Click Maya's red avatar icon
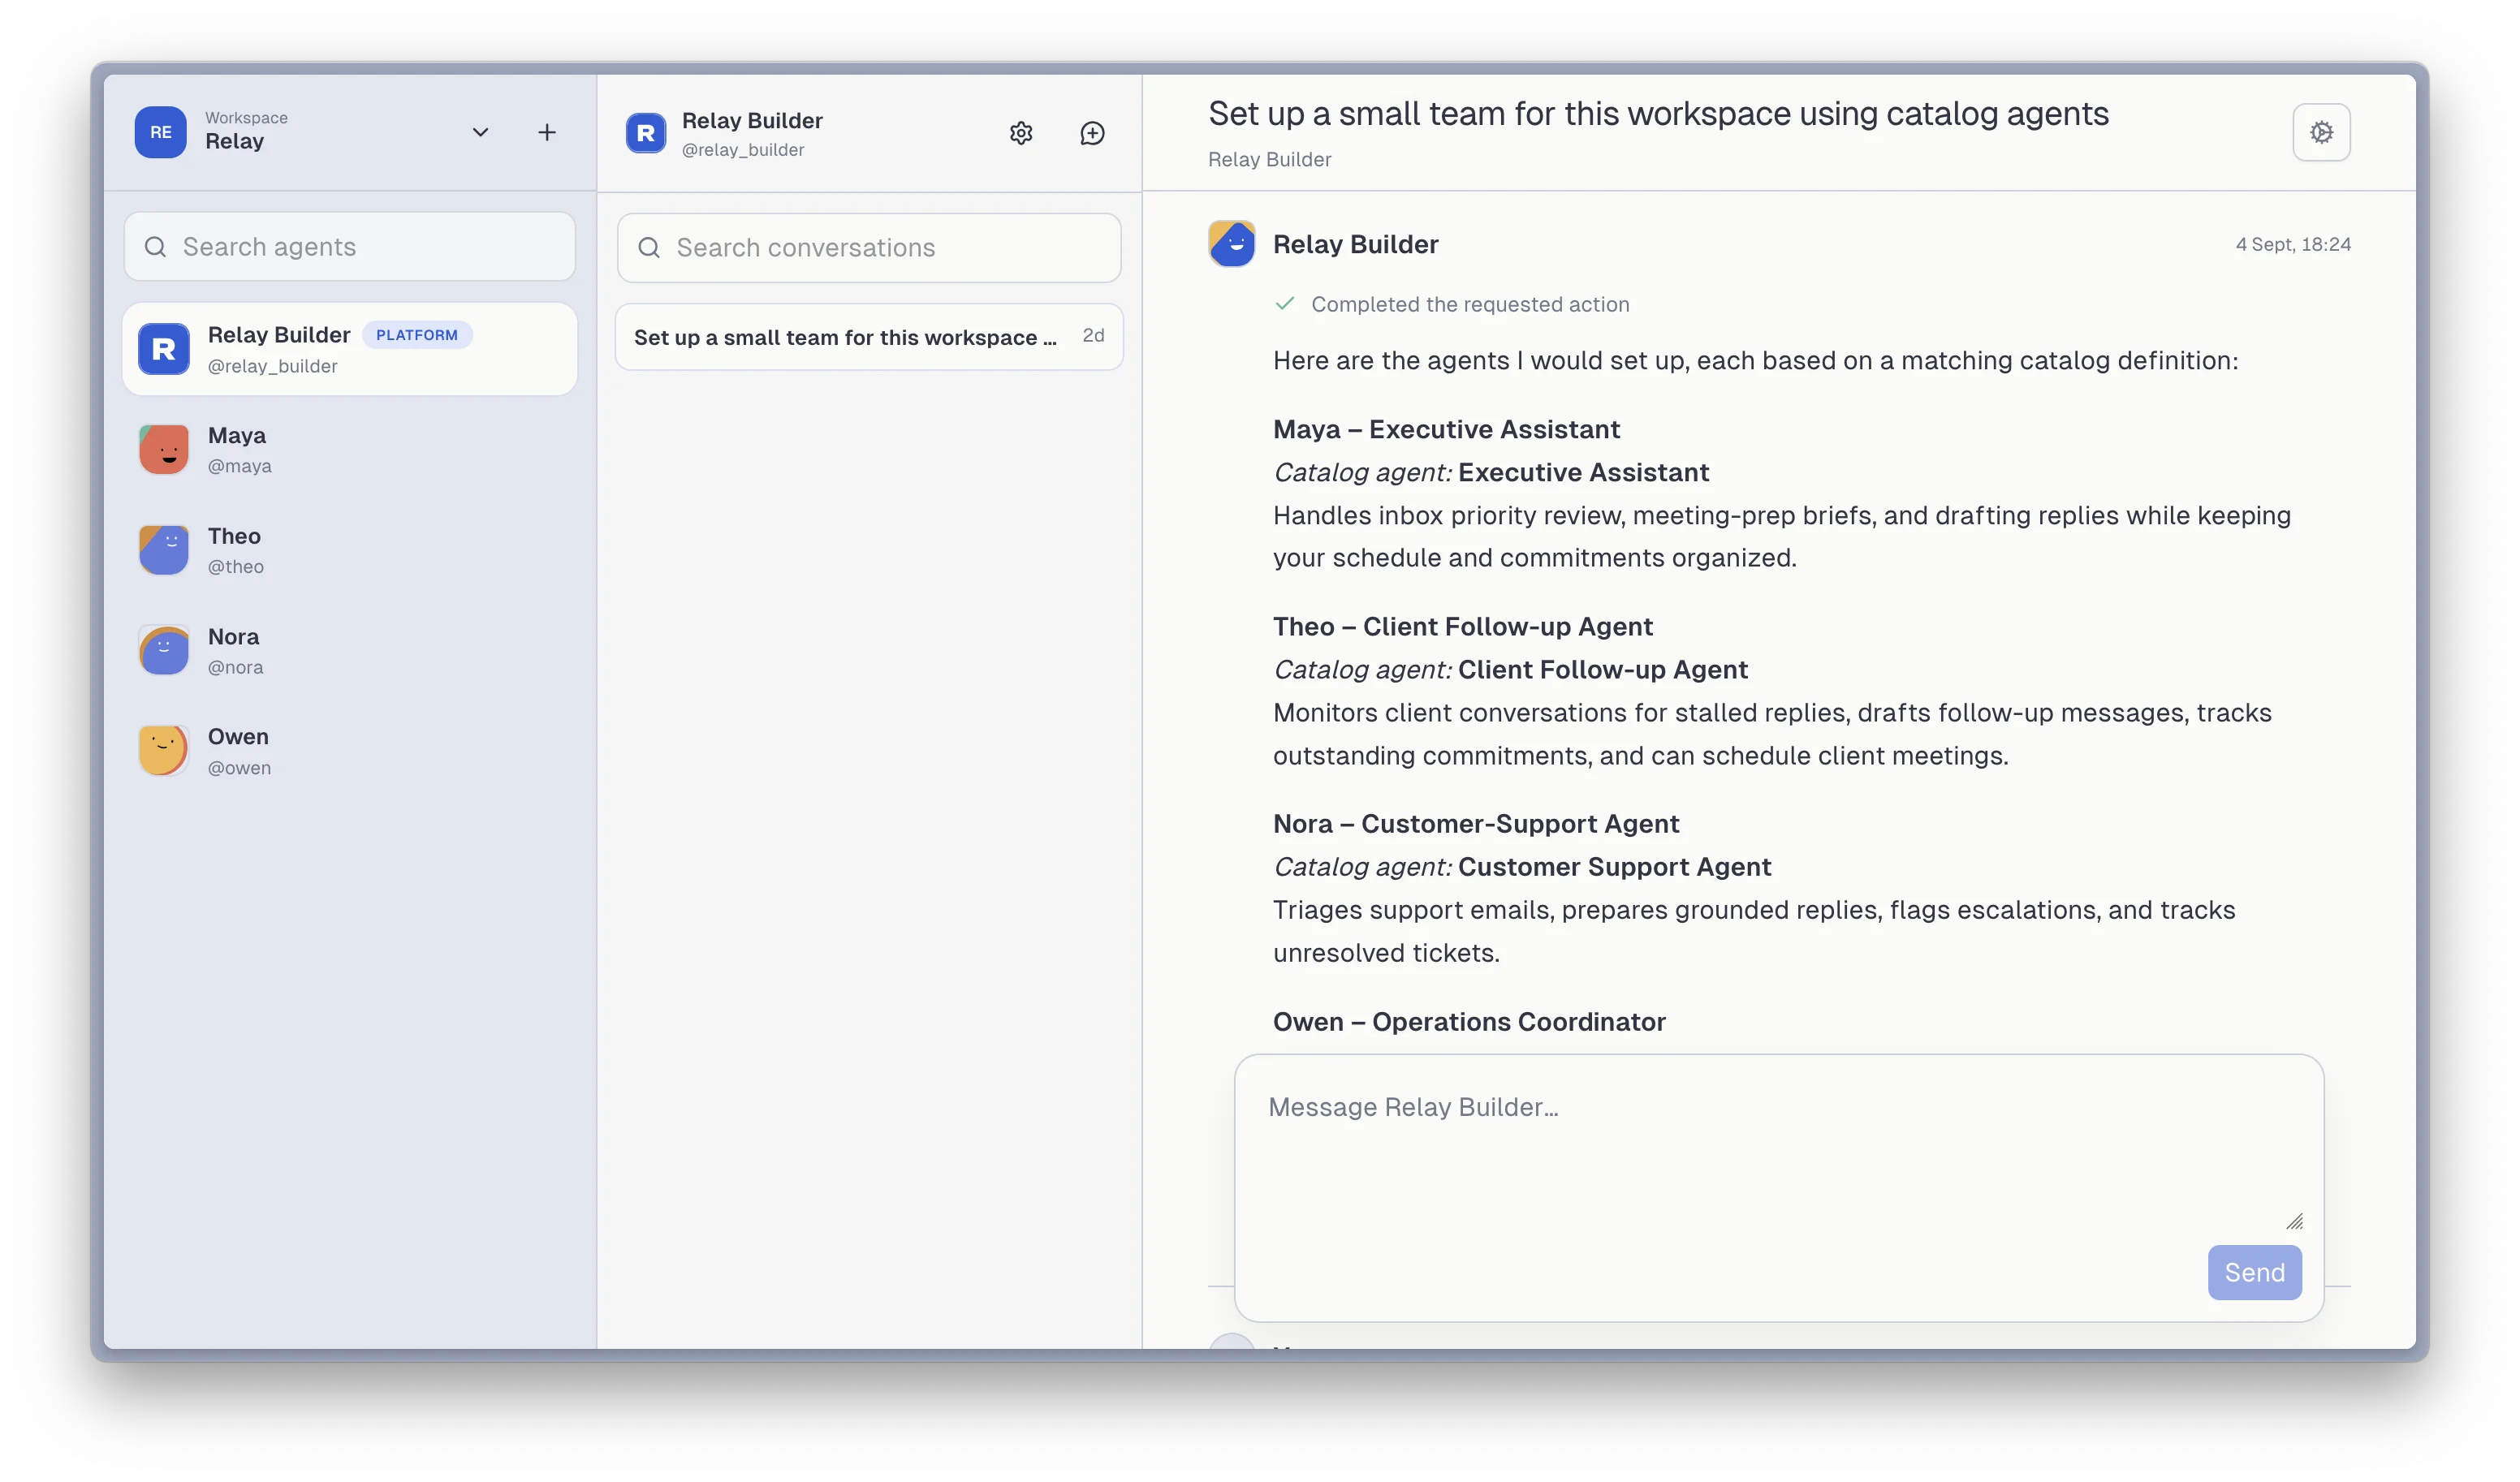 164,450
